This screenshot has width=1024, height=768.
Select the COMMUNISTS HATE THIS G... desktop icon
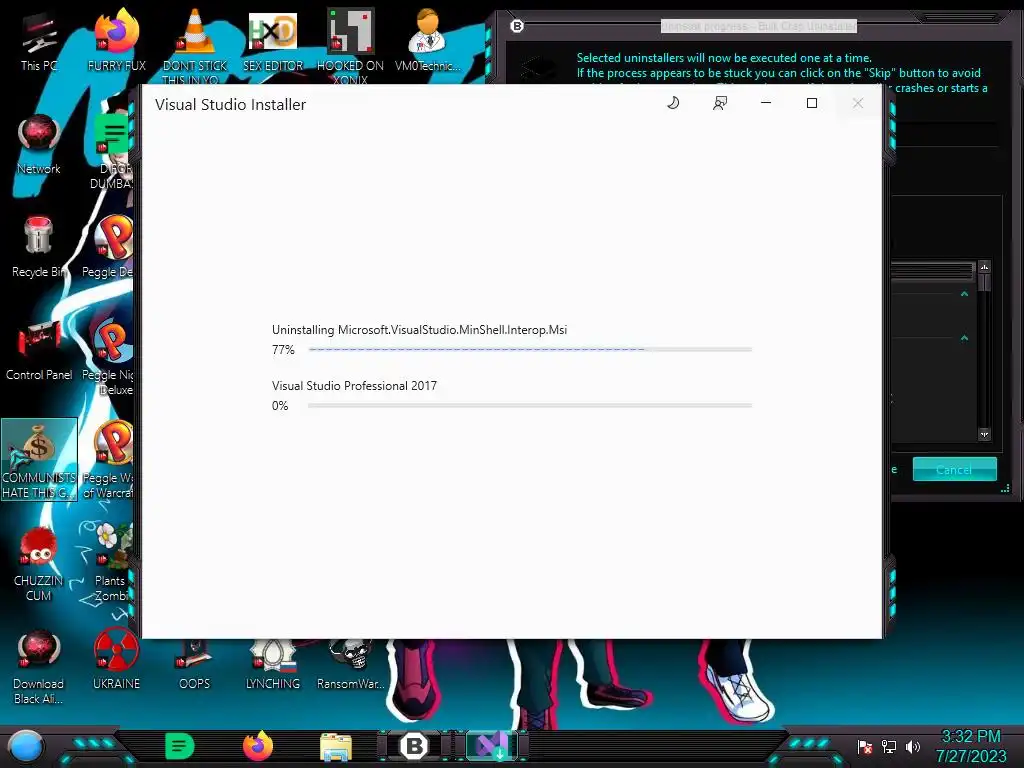(39, 460)
